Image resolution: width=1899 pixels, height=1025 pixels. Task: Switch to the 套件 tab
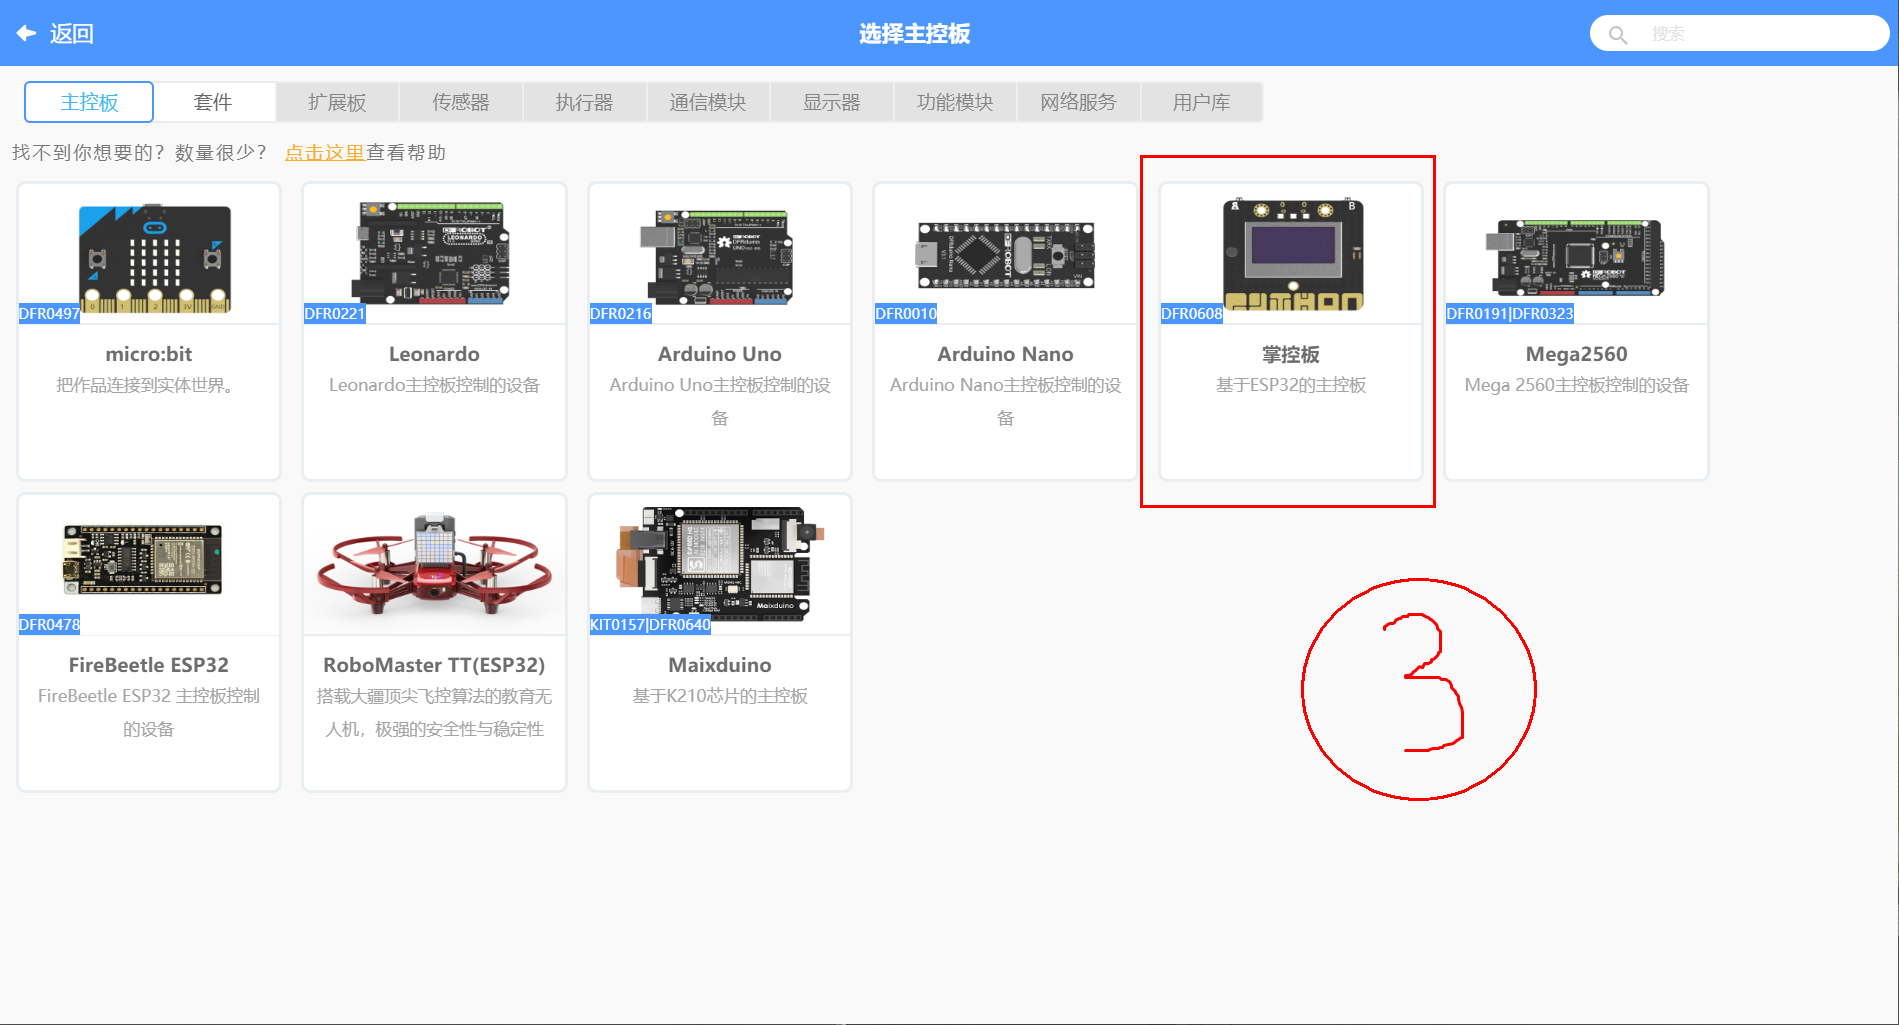click(x=213, y=102)
